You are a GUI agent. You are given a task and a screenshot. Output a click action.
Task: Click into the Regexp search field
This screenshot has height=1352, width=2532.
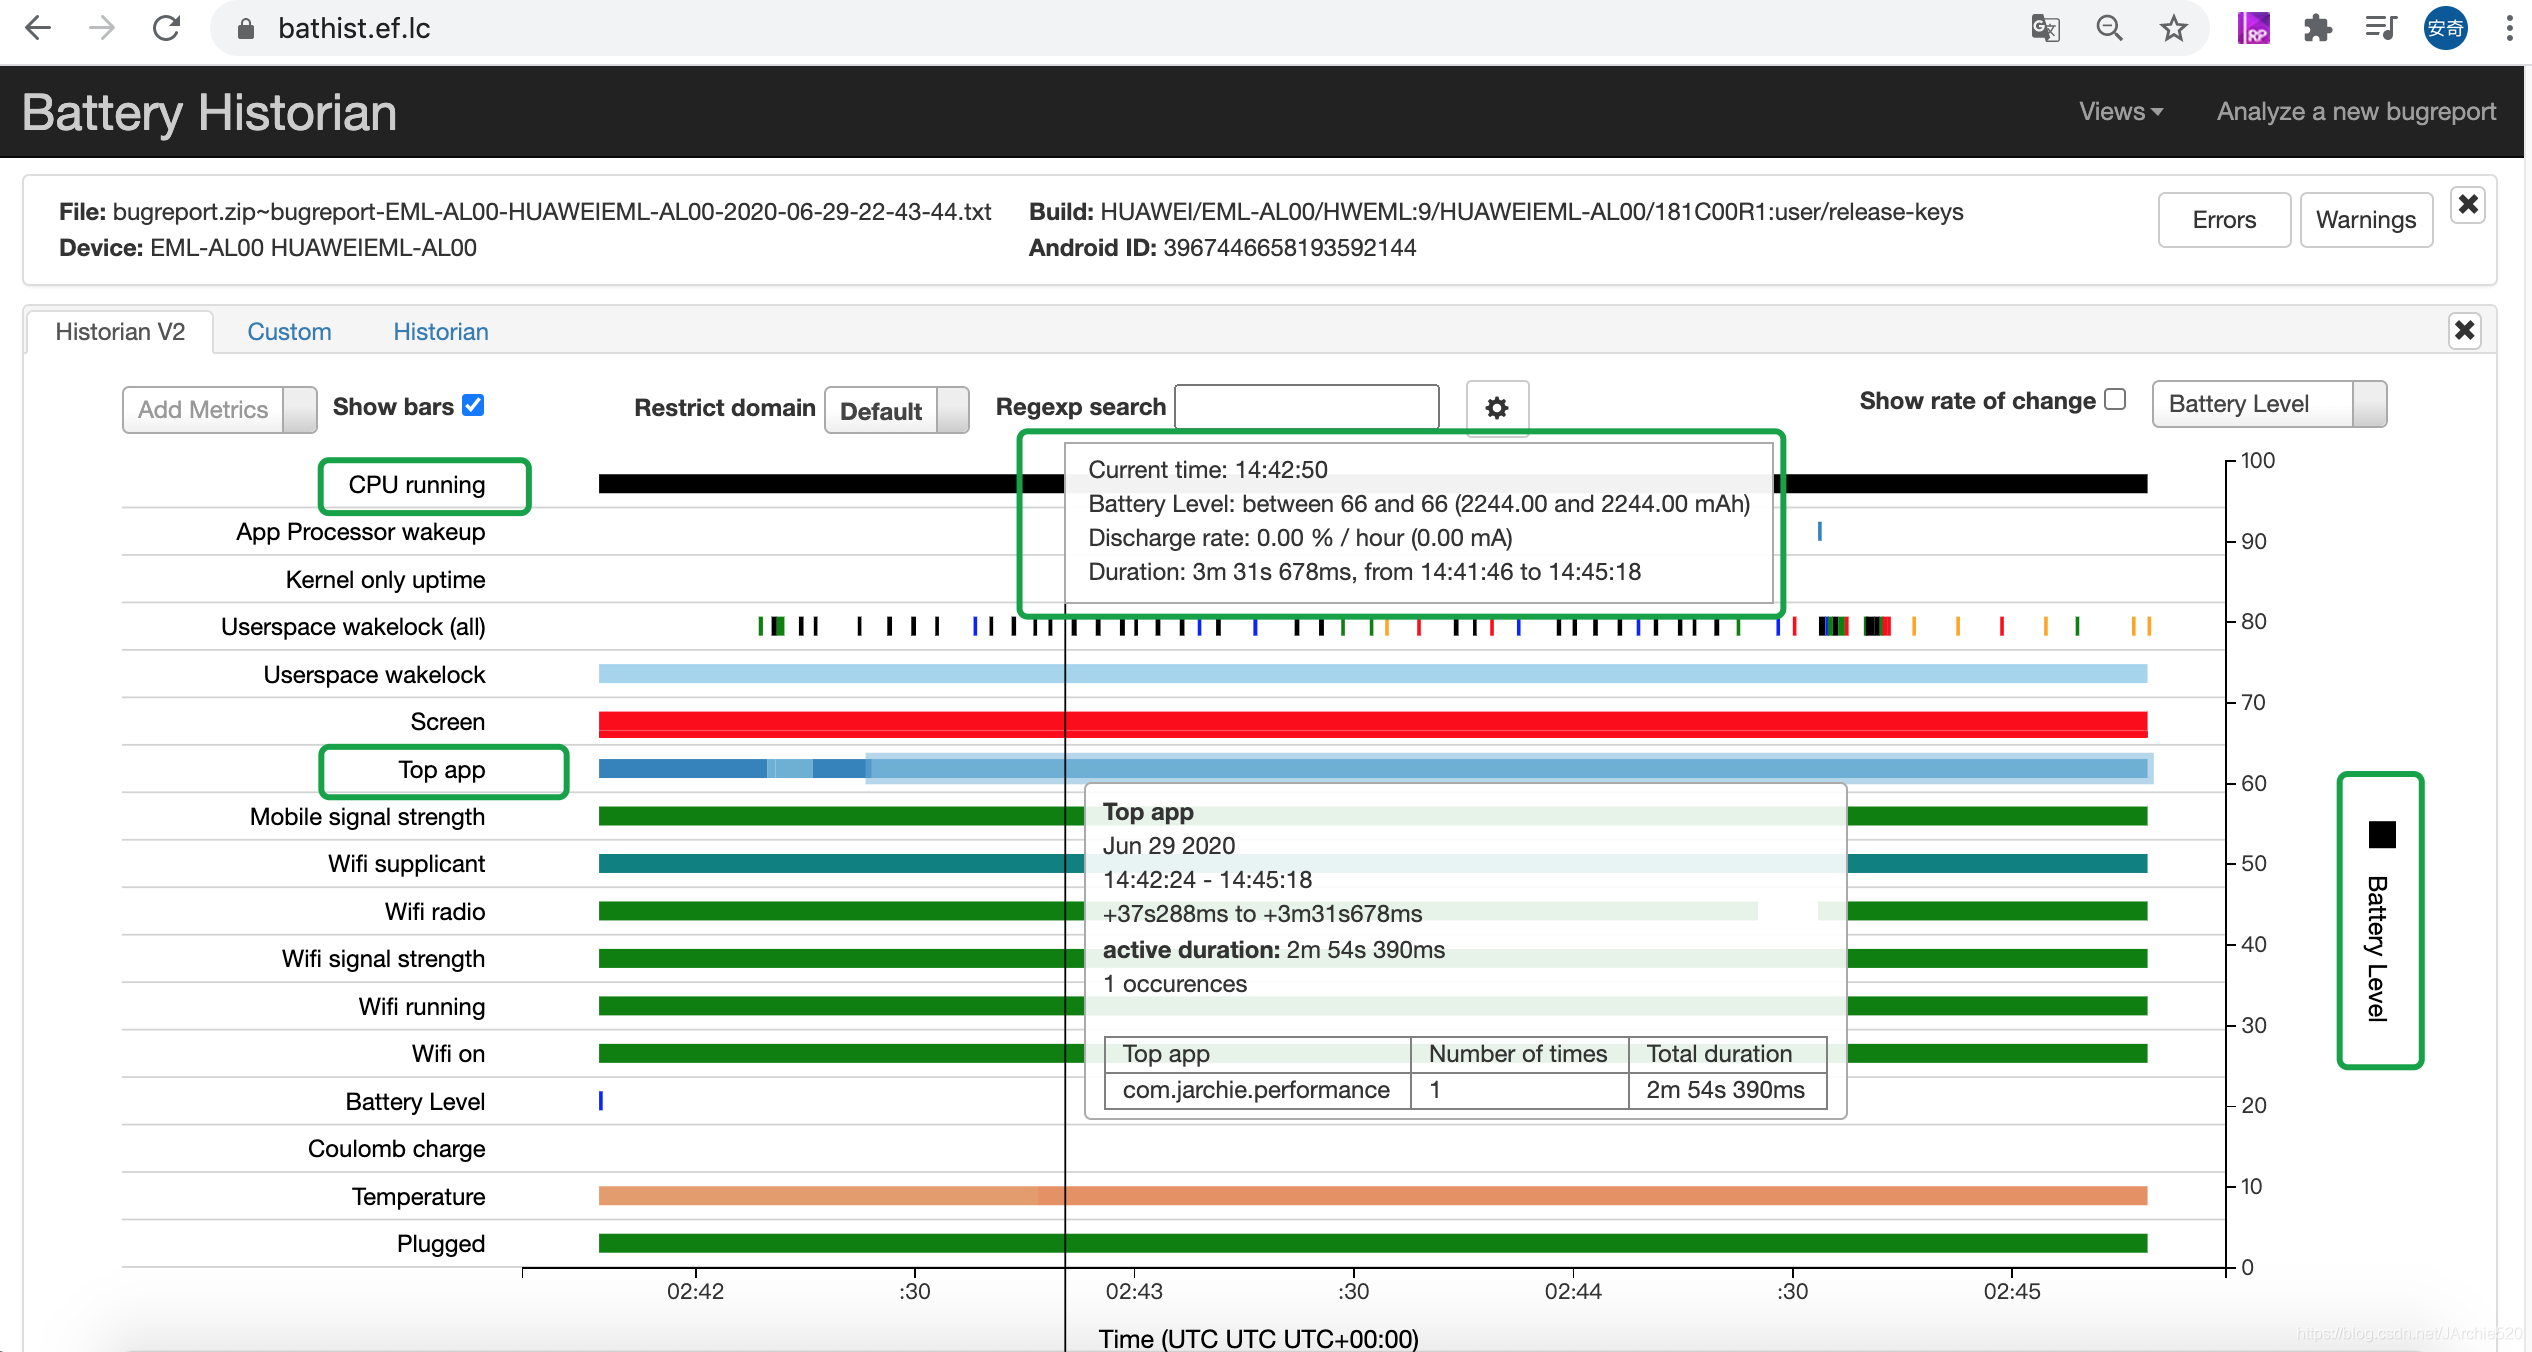tap(1305, 407)
